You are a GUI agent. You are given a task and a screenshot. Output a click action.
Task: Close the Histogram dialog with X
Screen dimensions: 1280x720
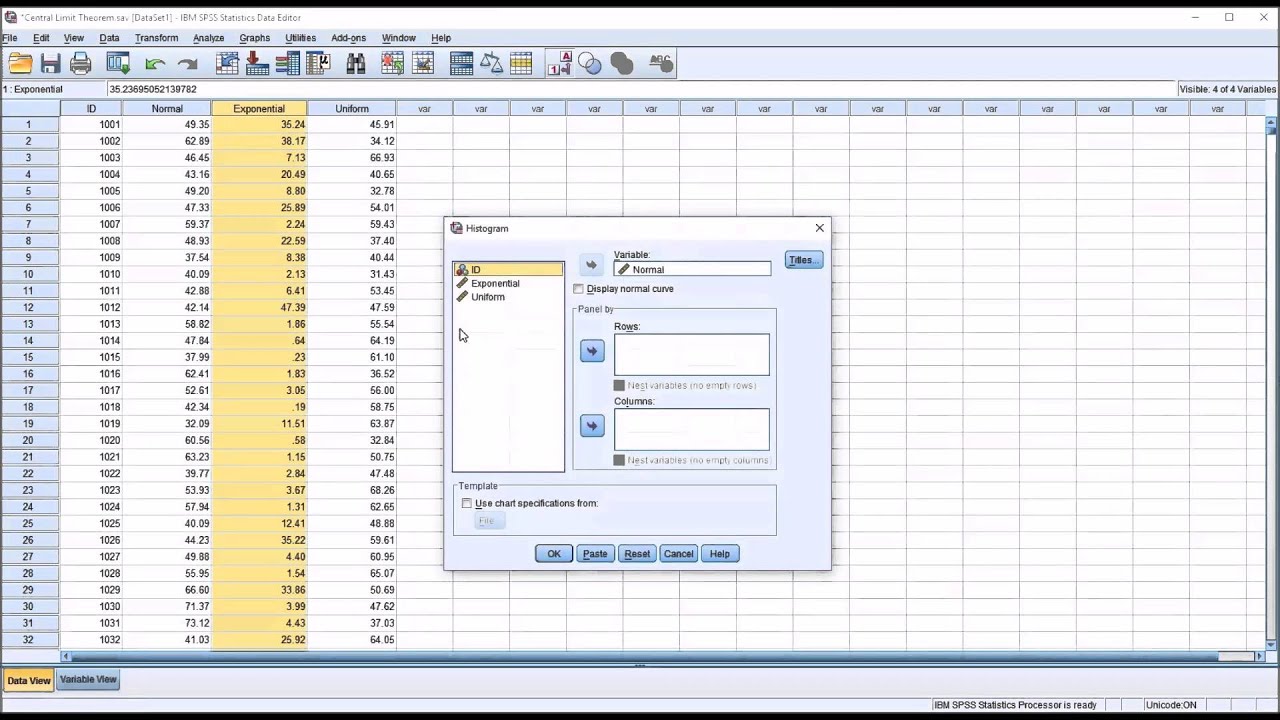point(820,228)
